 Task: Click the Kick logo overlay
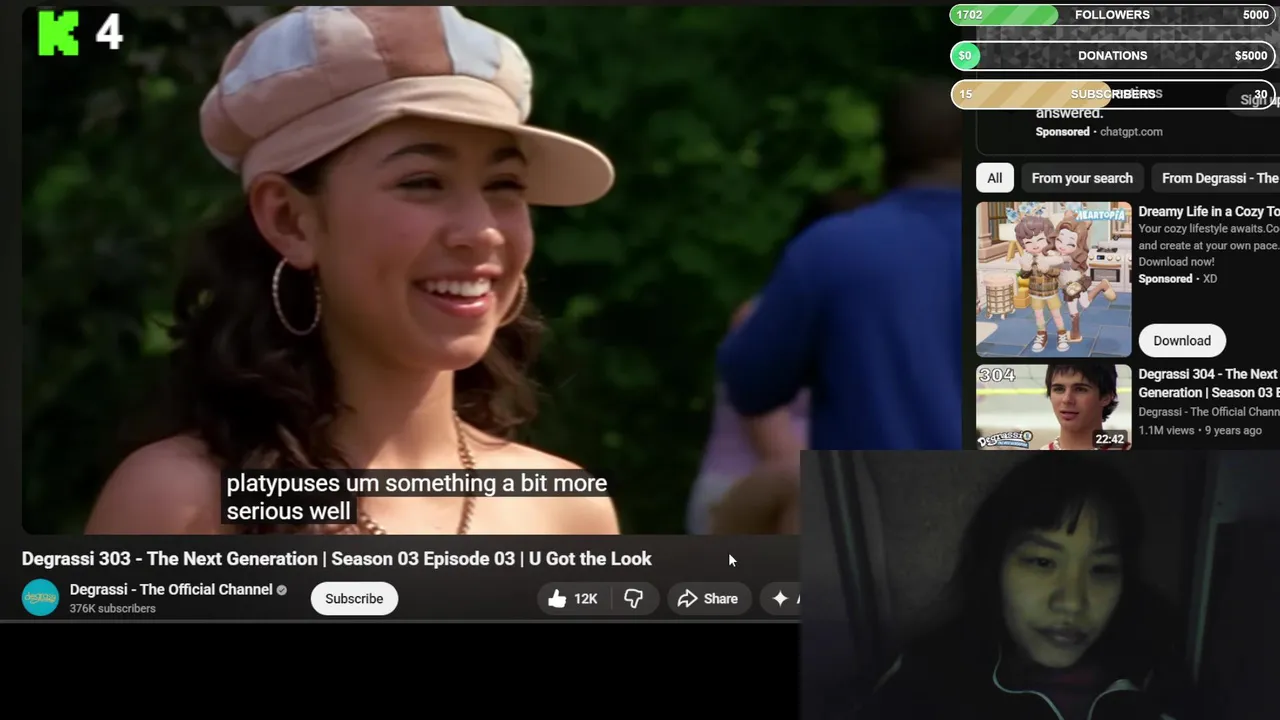coord(58,32)
